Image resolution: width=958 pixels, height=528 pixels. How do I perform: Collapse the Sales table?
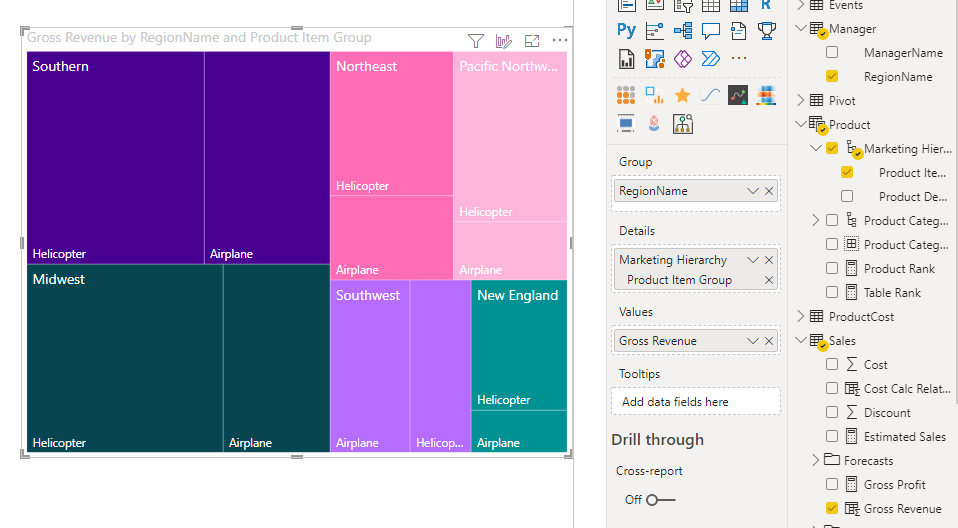pyautogui.click(x=801, y=341)
